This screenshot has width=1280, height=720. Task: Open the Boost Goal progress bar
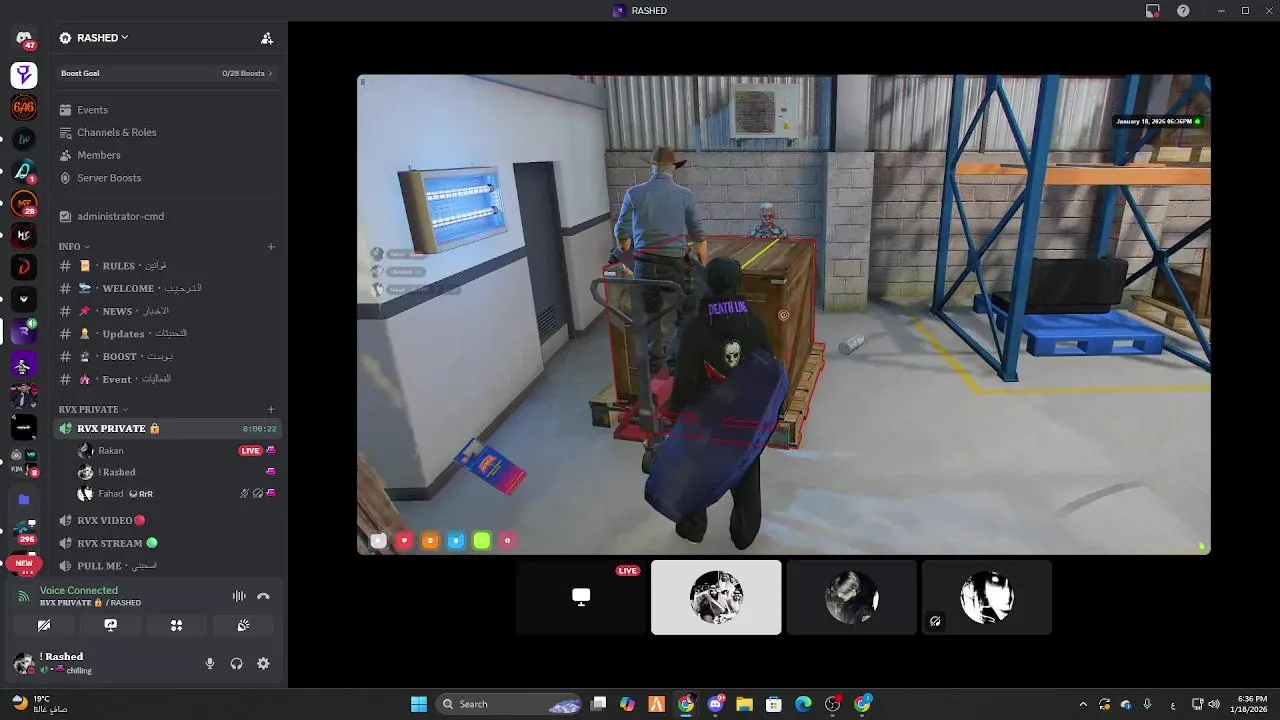pyautogui.click(x=167, y=73)
